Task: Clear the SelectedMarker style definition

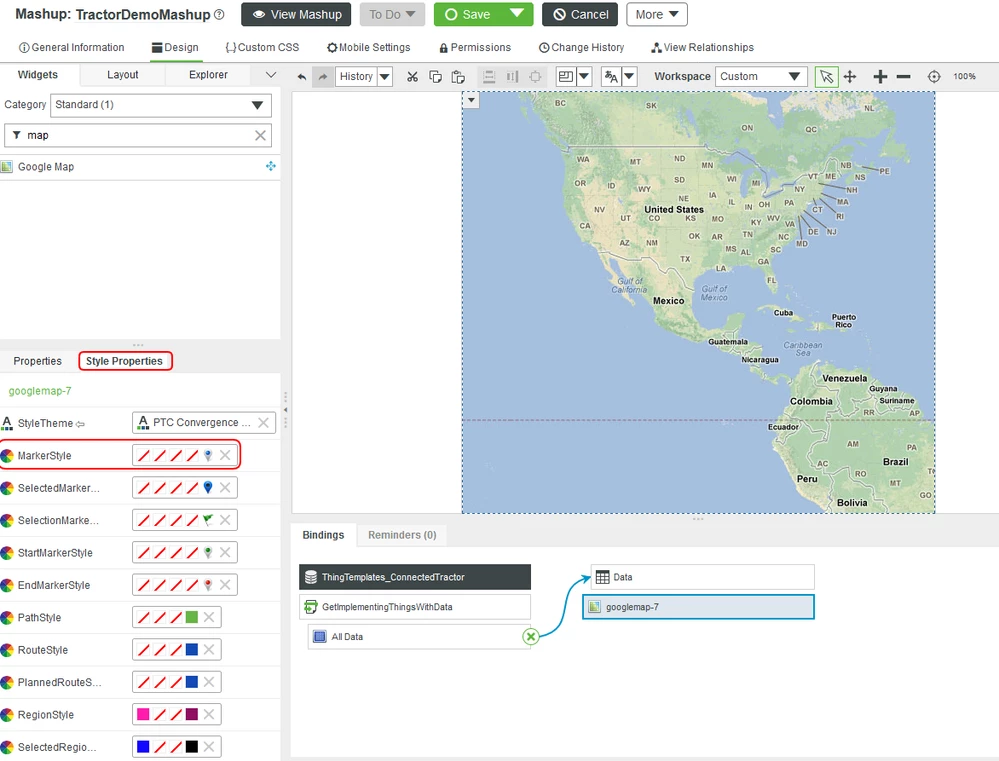Action: click(225, 488)
